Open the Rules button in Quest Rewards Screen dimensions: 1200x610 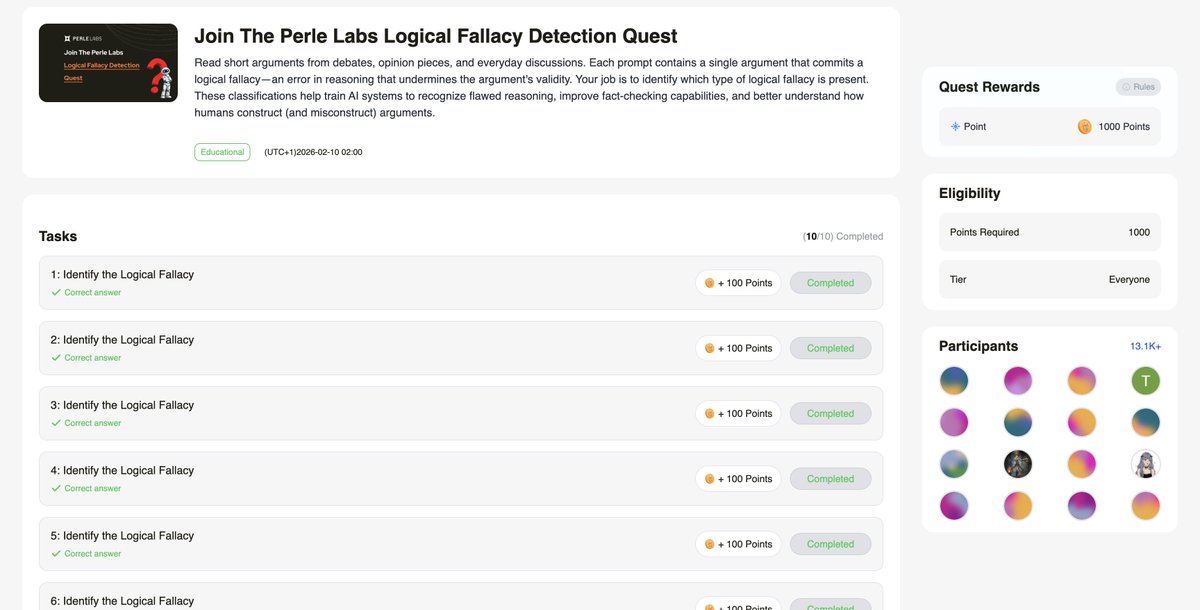point(1138,87)
